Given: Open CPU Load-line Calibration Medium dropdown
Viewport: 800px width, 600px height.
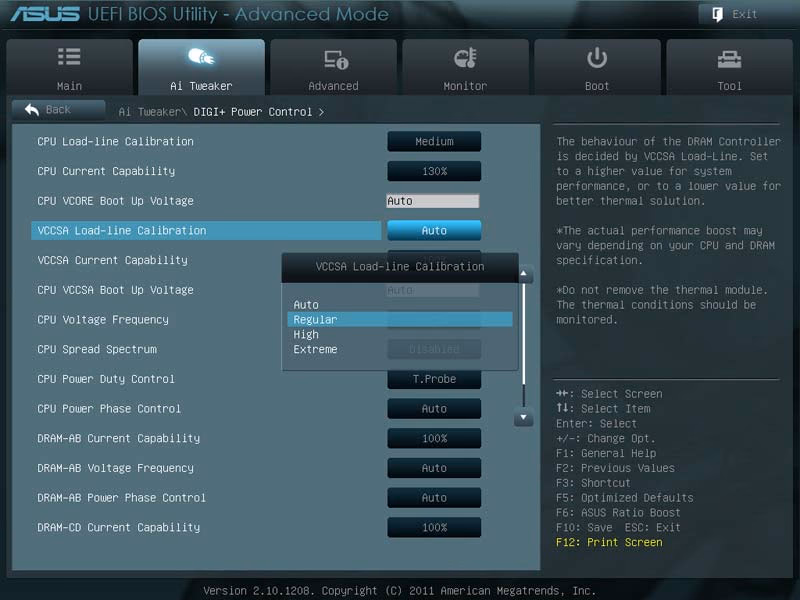Looking at the screenshot, I should tap(434, 141).
